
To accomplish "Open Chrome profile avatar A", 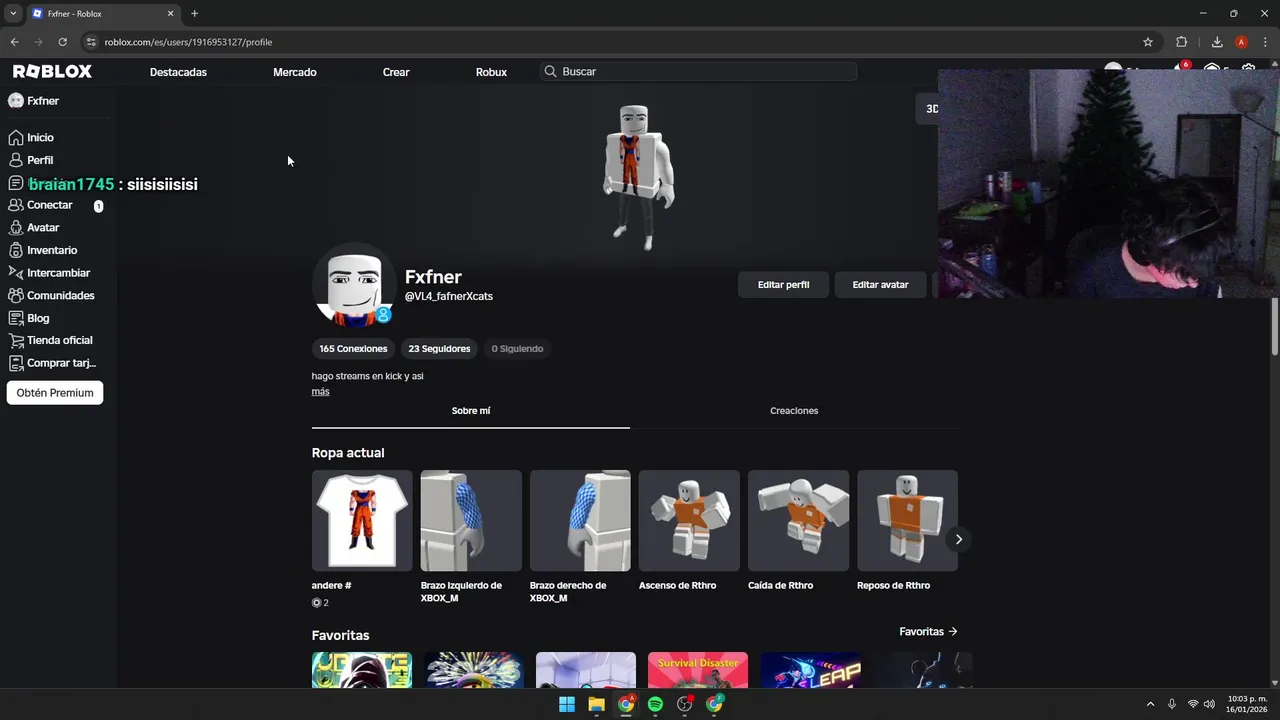I will (1241, 42).
